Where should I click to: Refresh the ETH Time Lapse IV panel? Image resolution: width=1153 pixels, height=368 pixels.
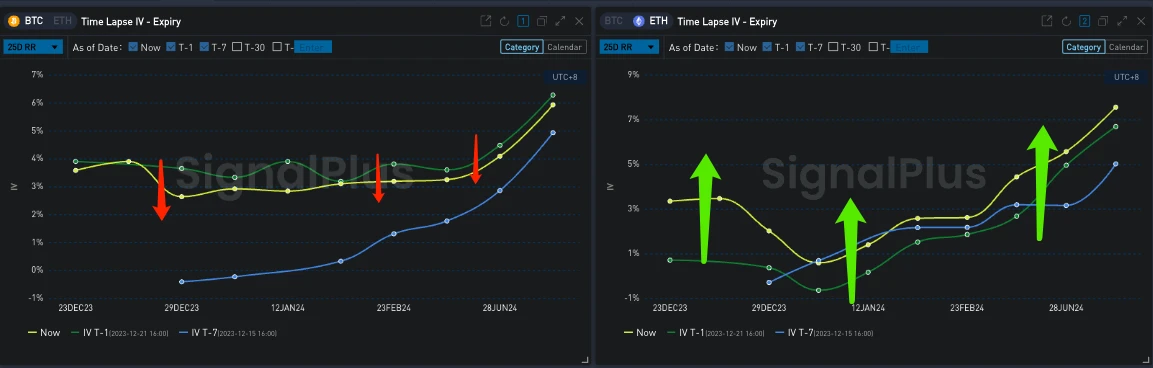(1065, 21)
